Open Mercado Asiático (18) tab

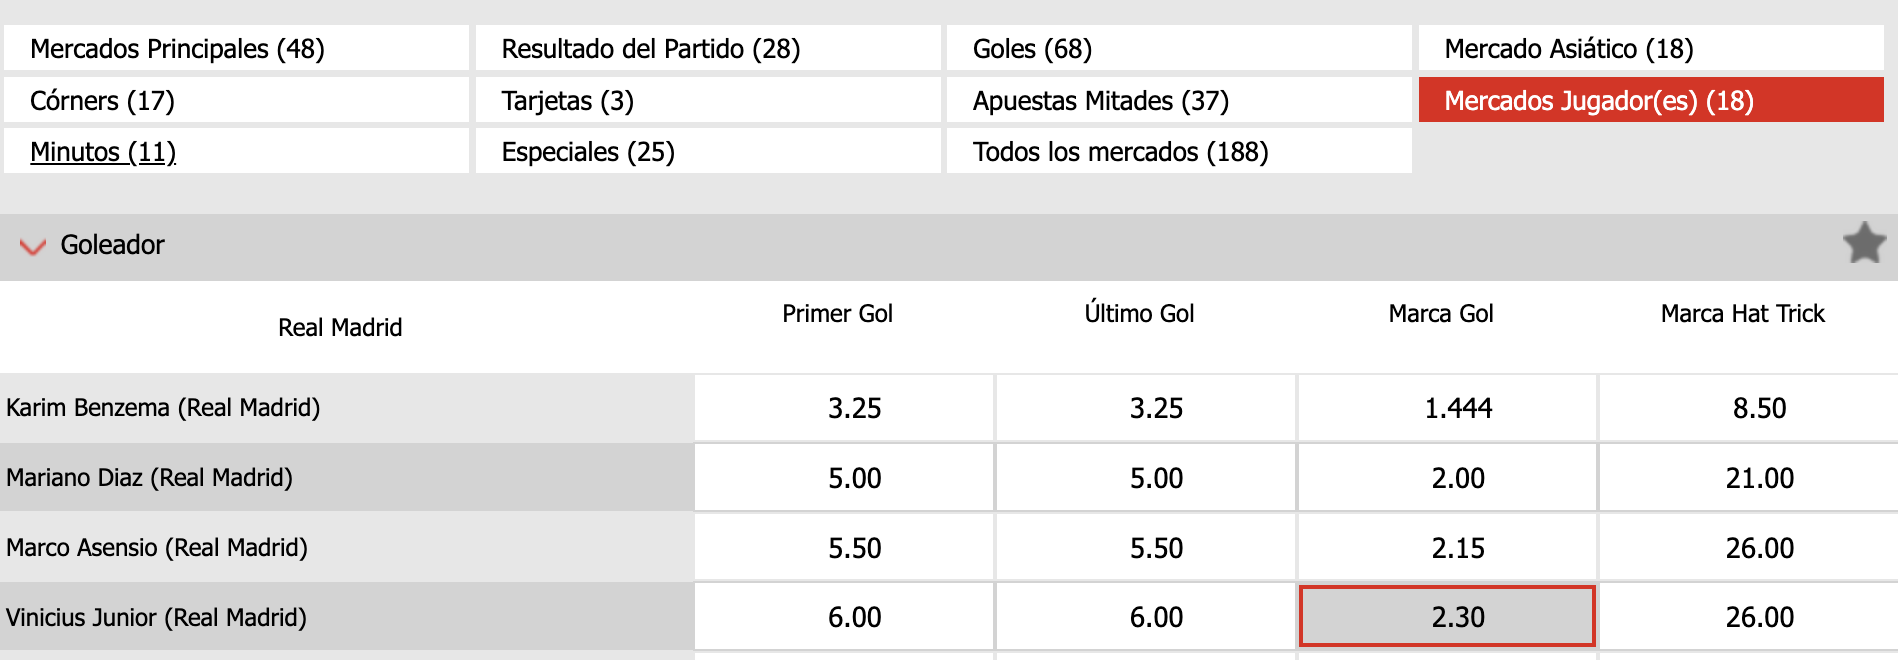1650,49
